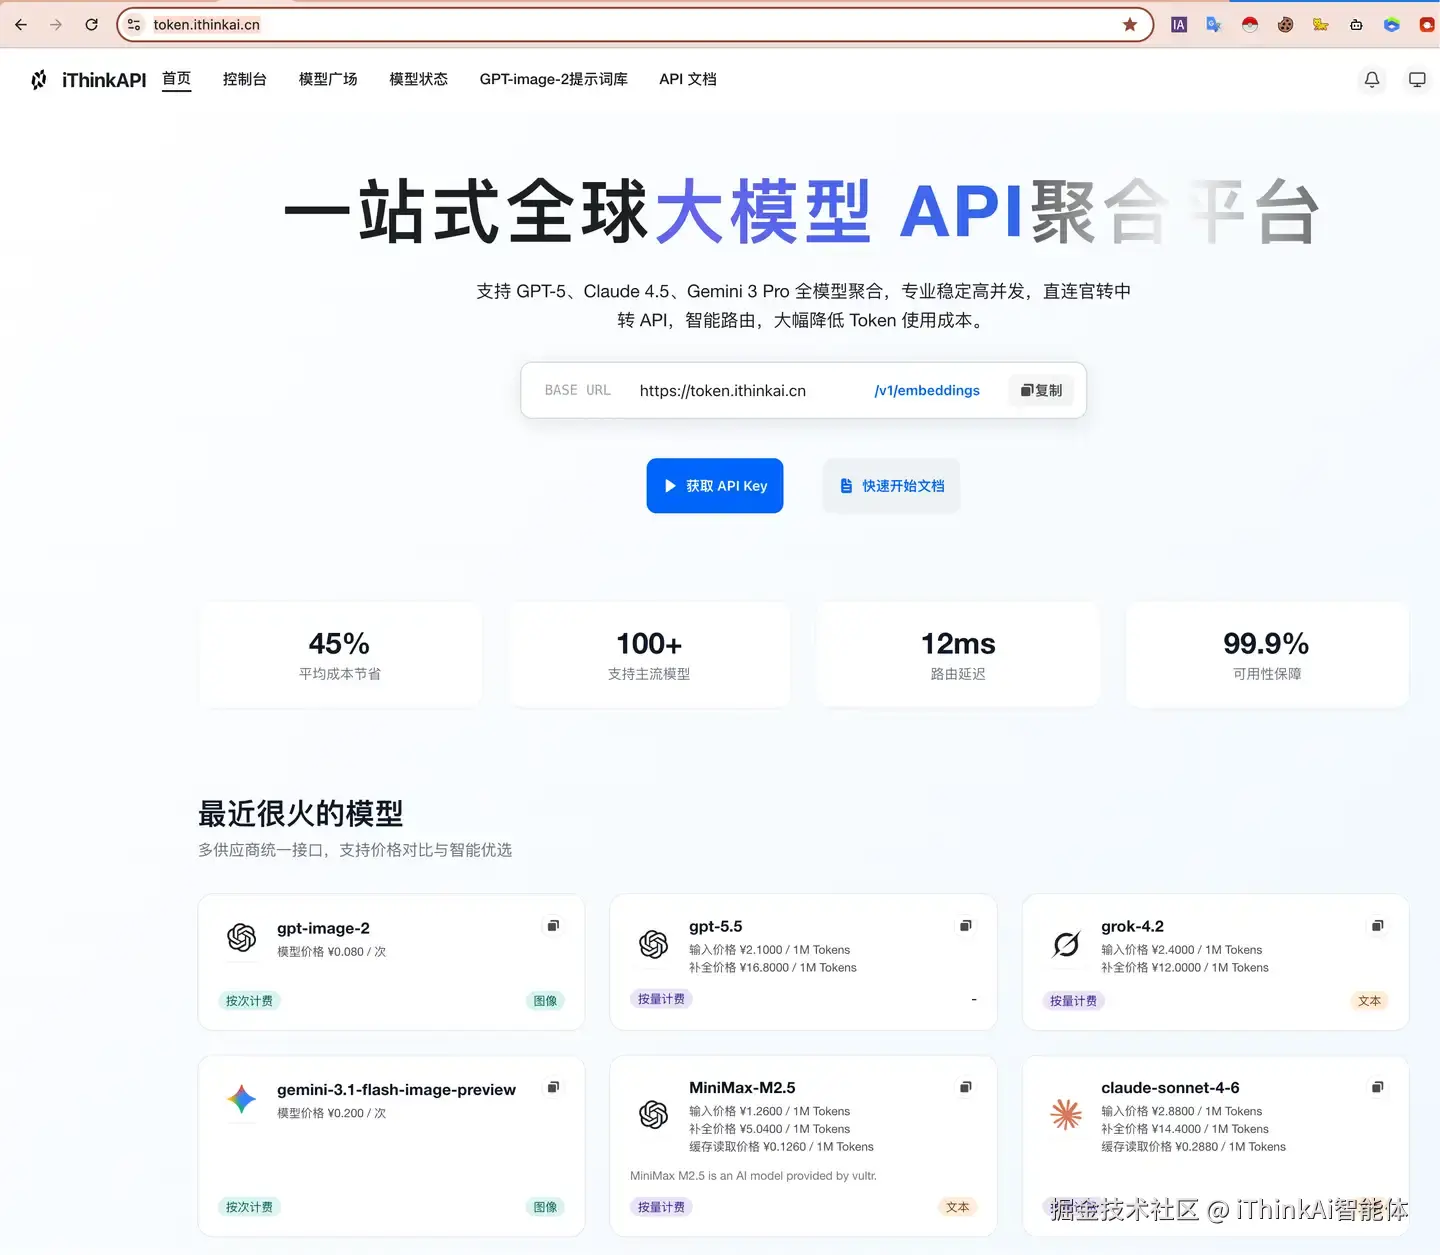Click 按次计费 tag on gemini card
The width and height of the screenshot is (1440, 1255).
[249, 1207]
